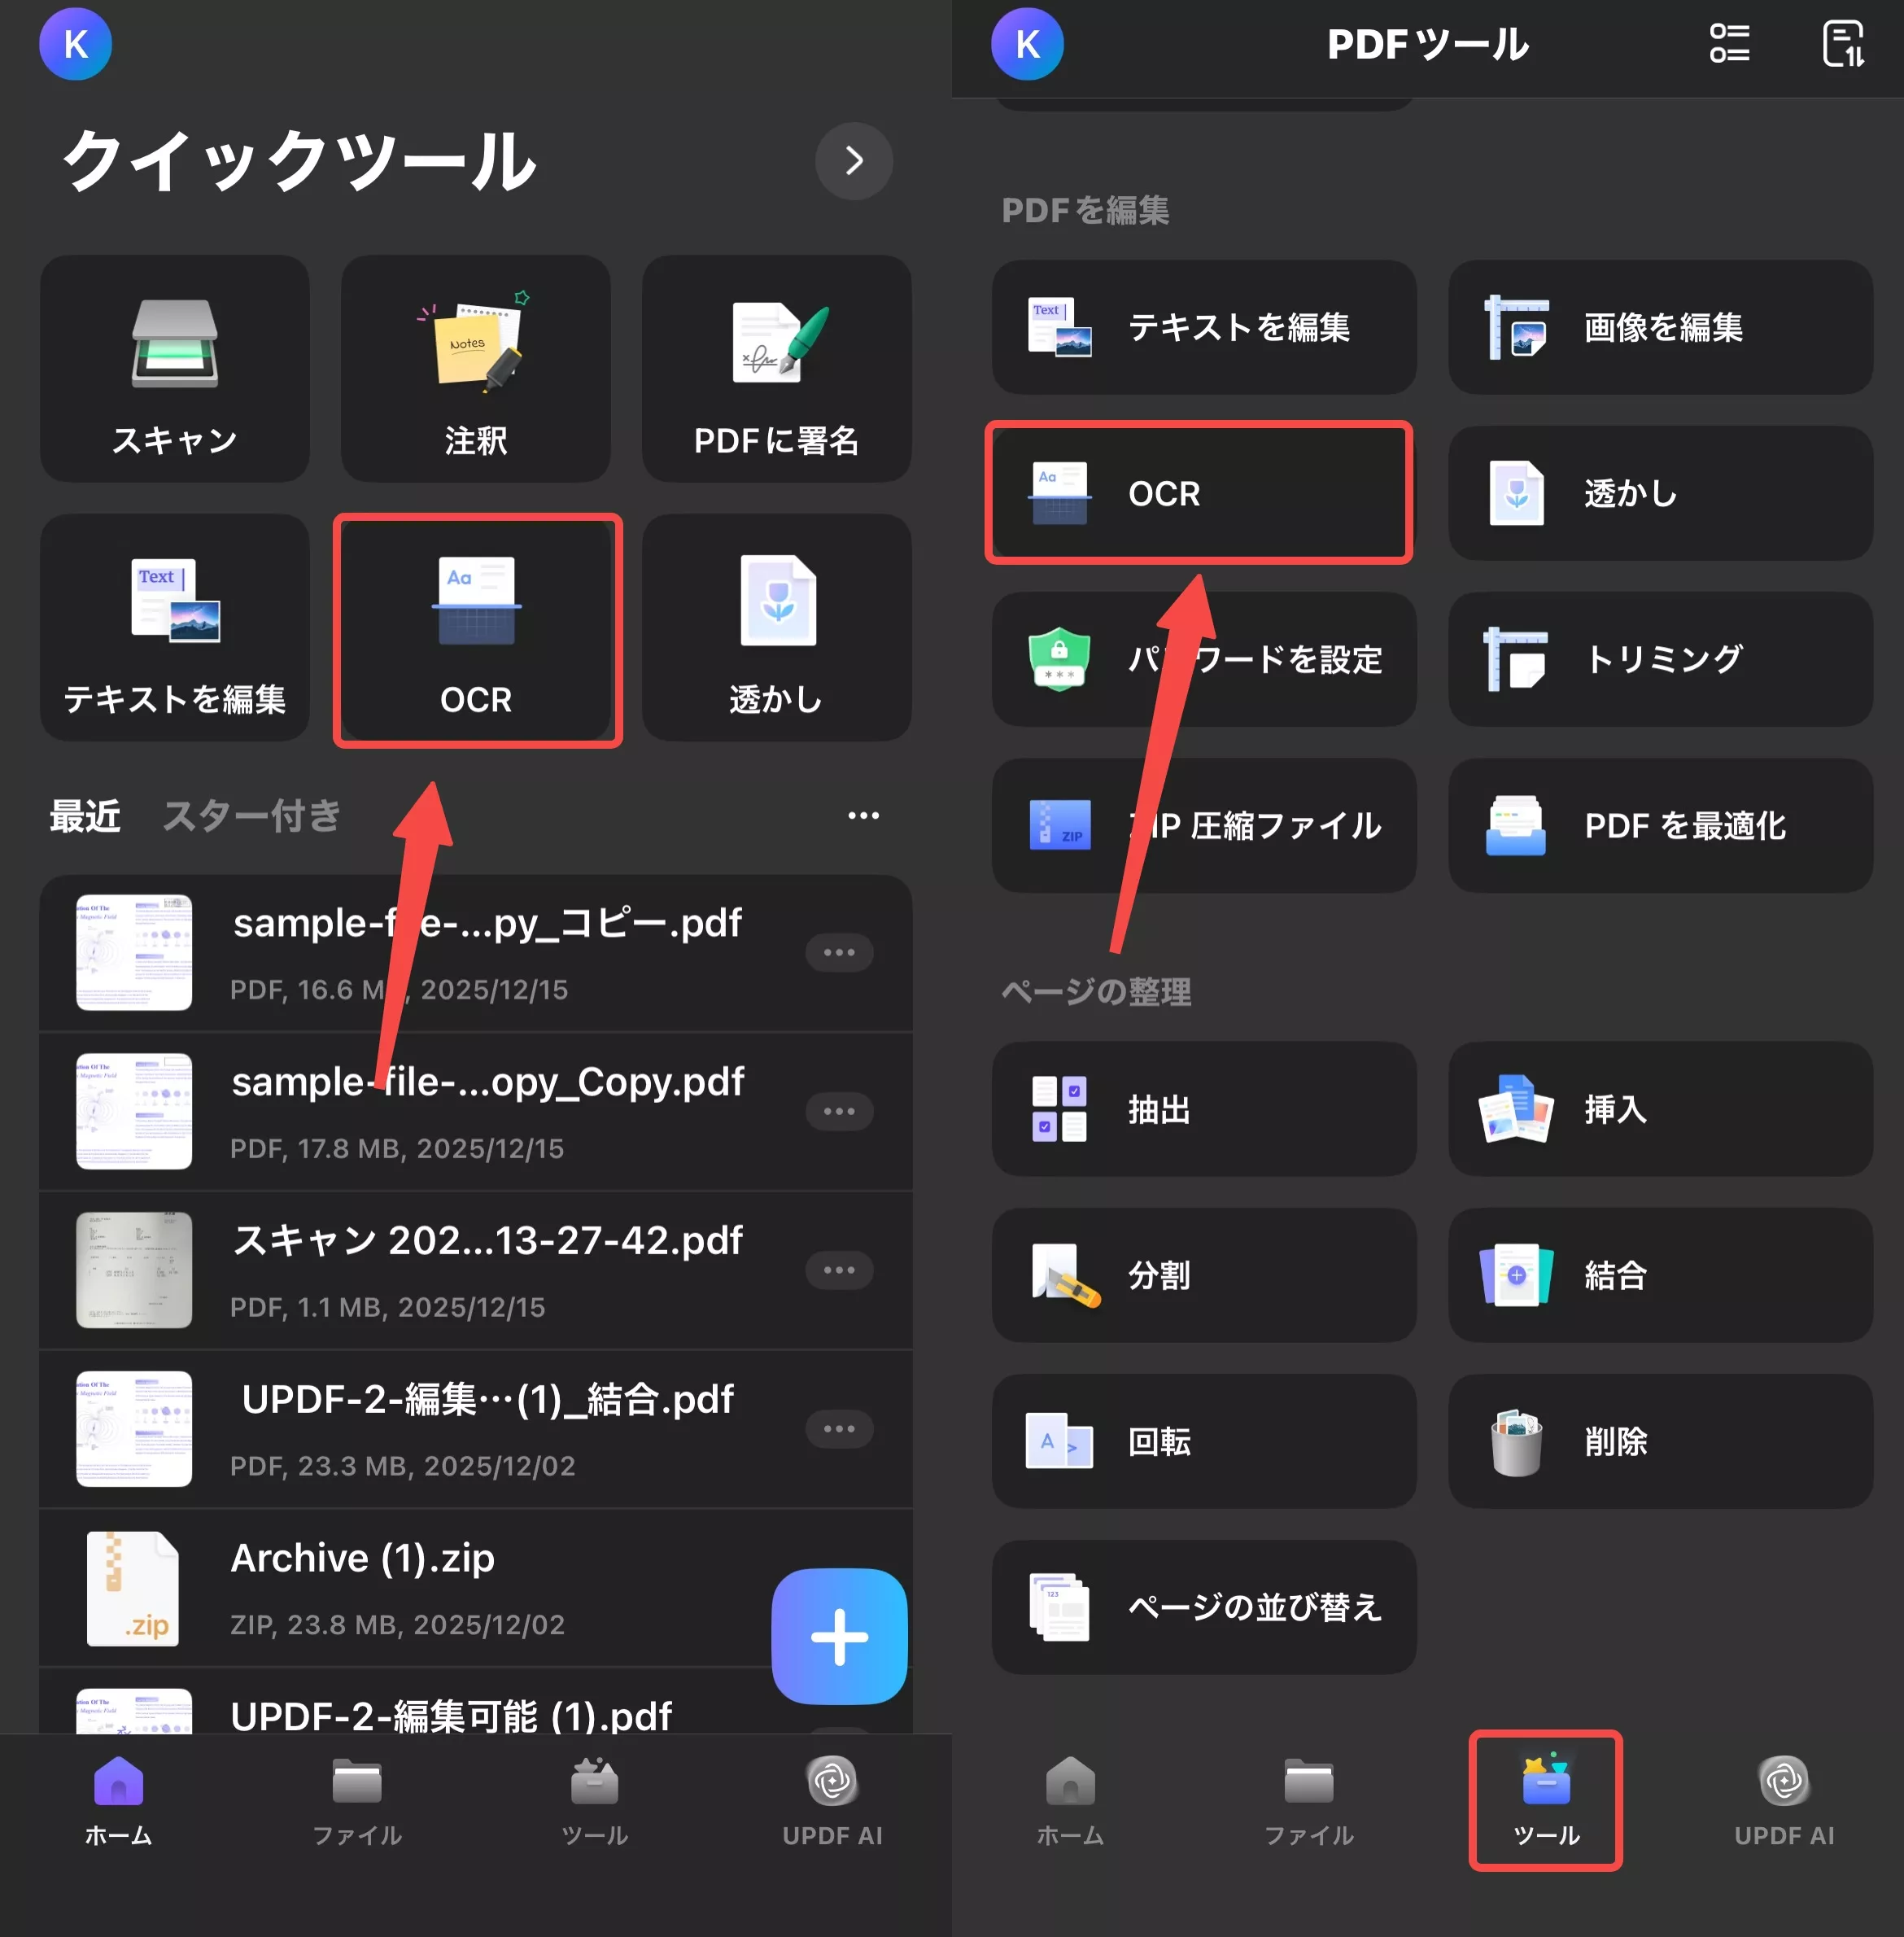Select the 分割 split tool

click(1203, 1277)
